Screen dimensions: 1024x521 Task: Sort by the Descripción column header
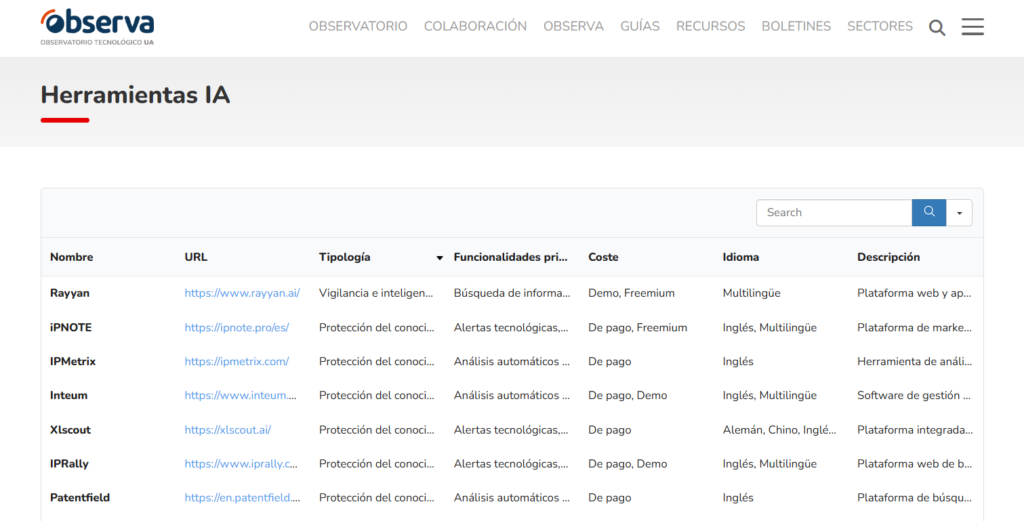(x=888, y=257)
